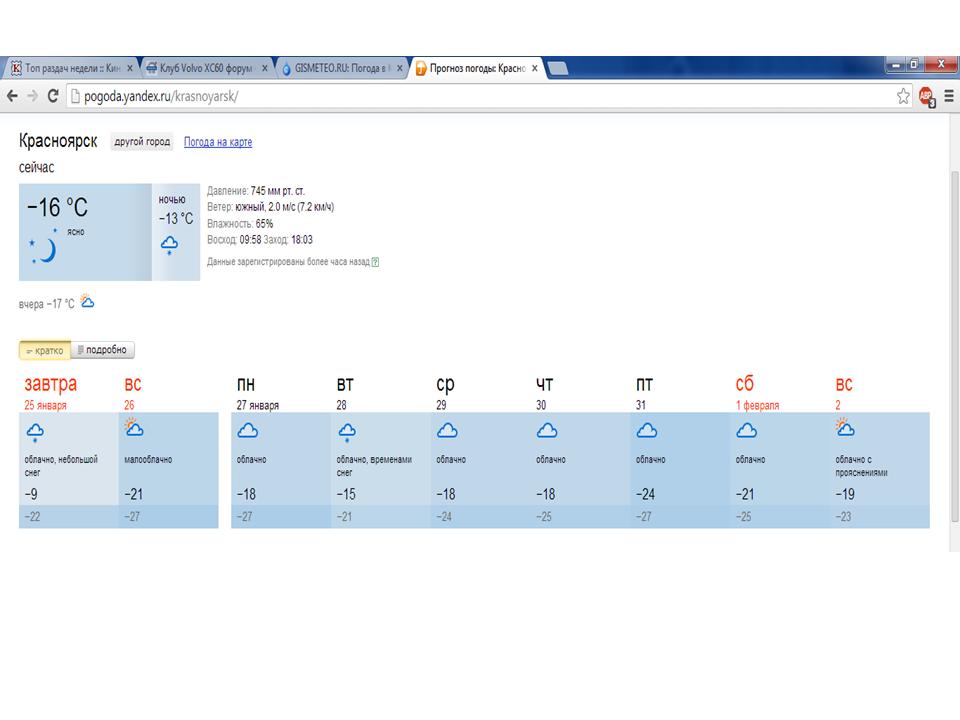This screenshot has height=720, width=960.
Task: Reload the page with the refresh icon
Action: pyautogui.click(x=52, y=96)
